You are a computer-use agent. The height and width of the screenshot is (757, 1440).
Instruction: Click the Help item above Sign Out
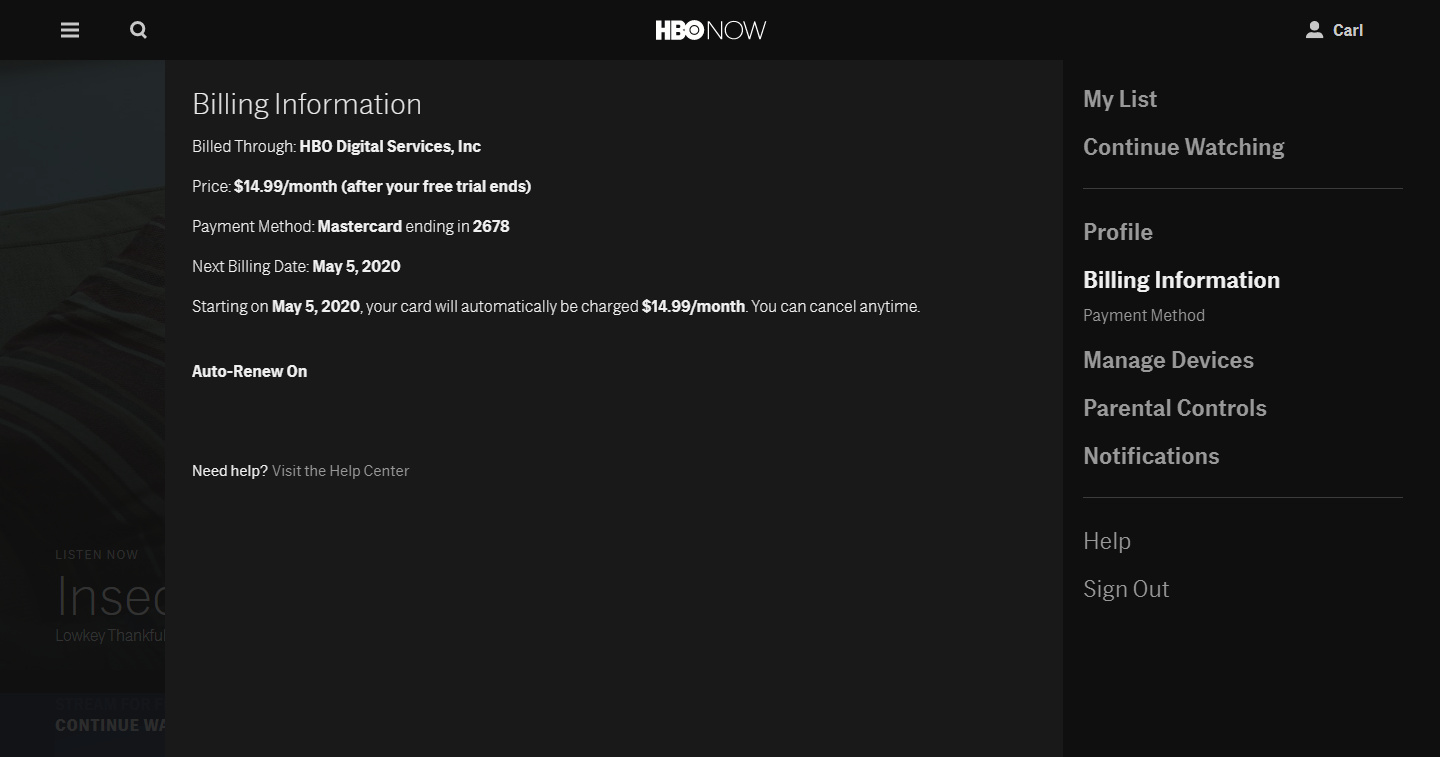[x=1107, y=541]
